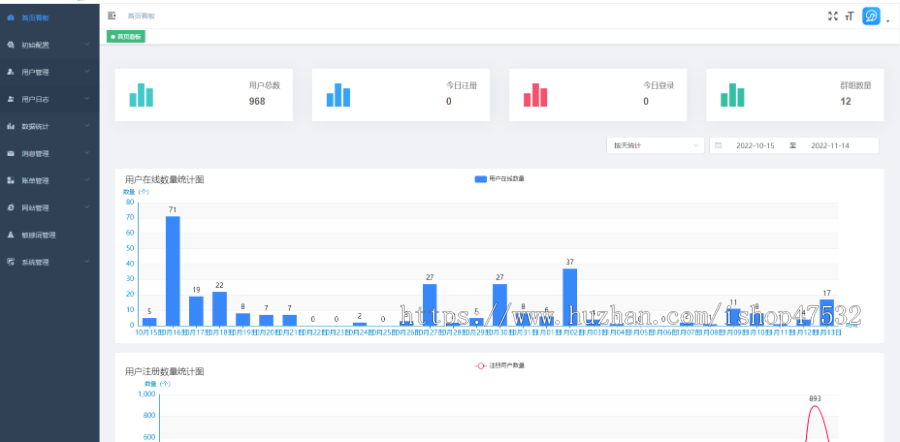Viewport: 900px width, 442px height.
Task: Expand the 系统管理 menu chevron
Action: tap(87, 262)
